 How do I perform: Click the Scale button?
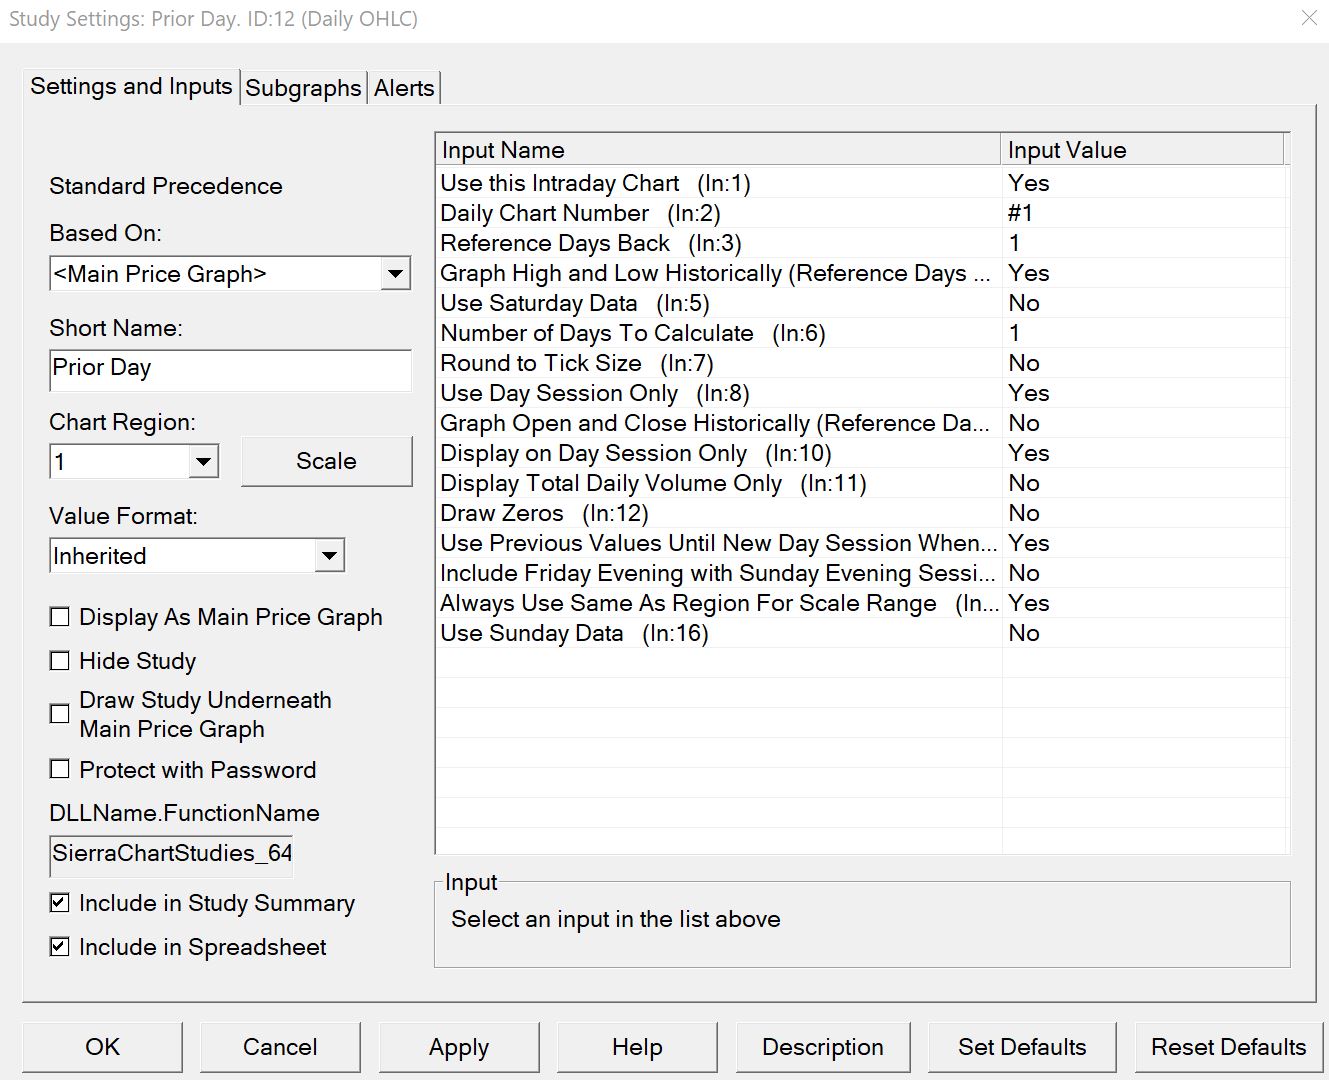tap(326, 461)
